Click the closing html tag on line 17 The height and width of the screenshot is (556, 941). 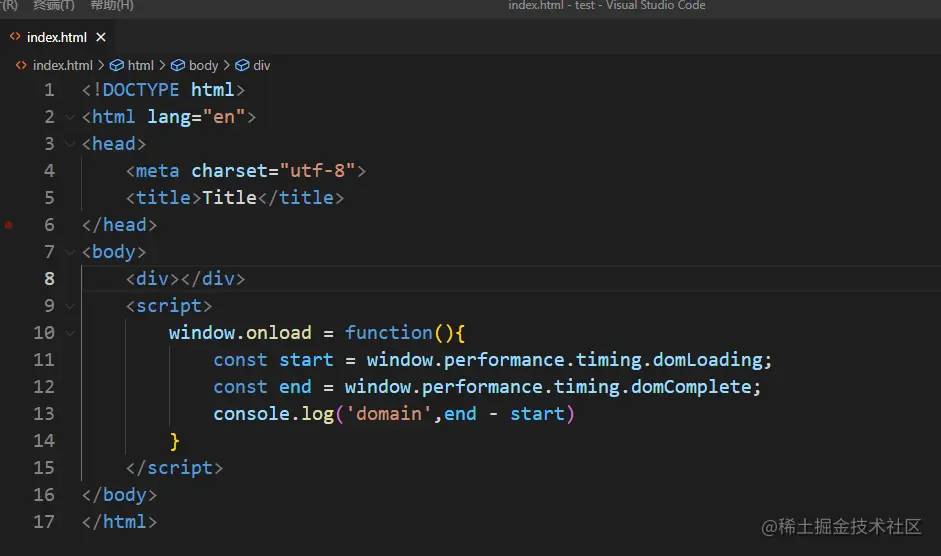[x=119, y=522]
